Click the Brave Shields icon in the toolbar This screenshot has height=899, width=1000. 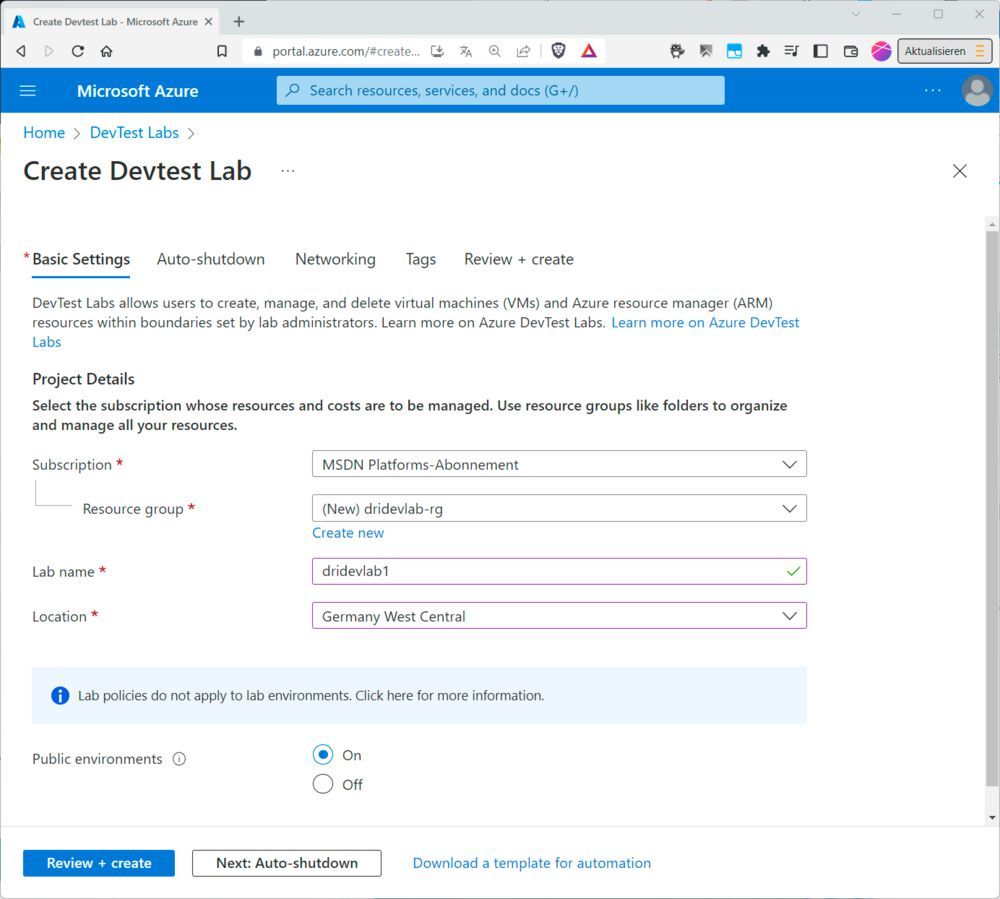coord(559,50)
